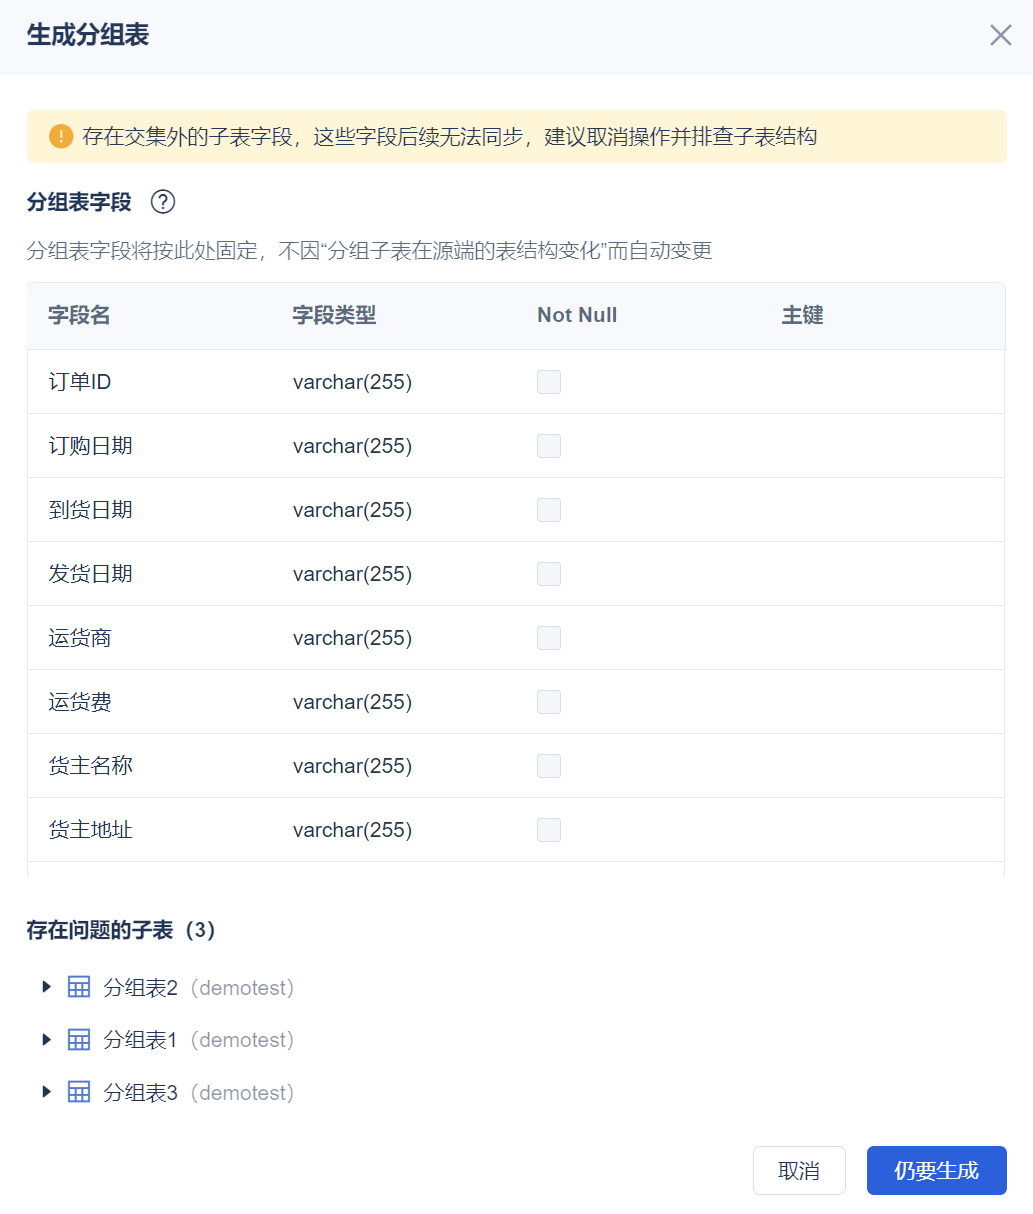Viewport: 1033px width, 1214px height.
Task: Click the 仍要生成 button
Action: pos(936,1170)
